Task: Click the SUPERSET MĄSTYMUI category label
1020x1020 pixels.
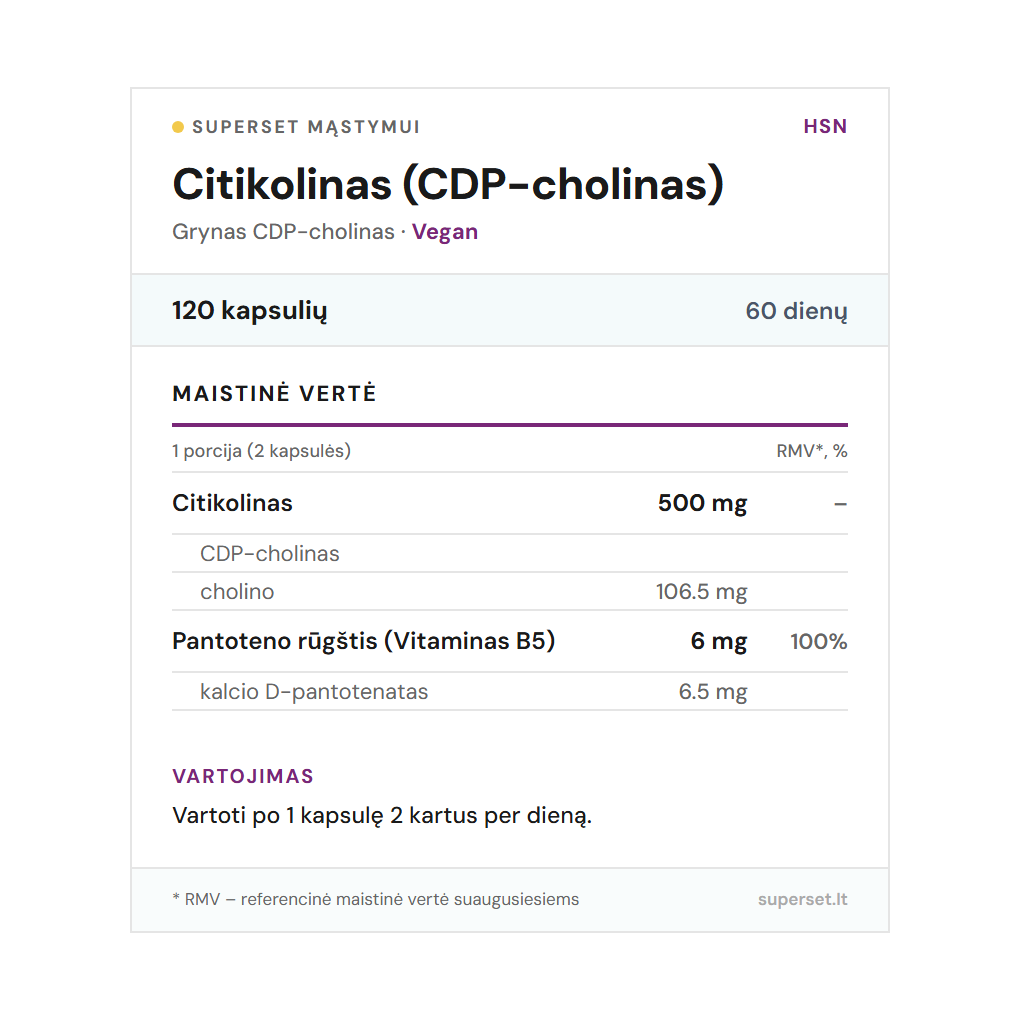Action: [306, 127]
